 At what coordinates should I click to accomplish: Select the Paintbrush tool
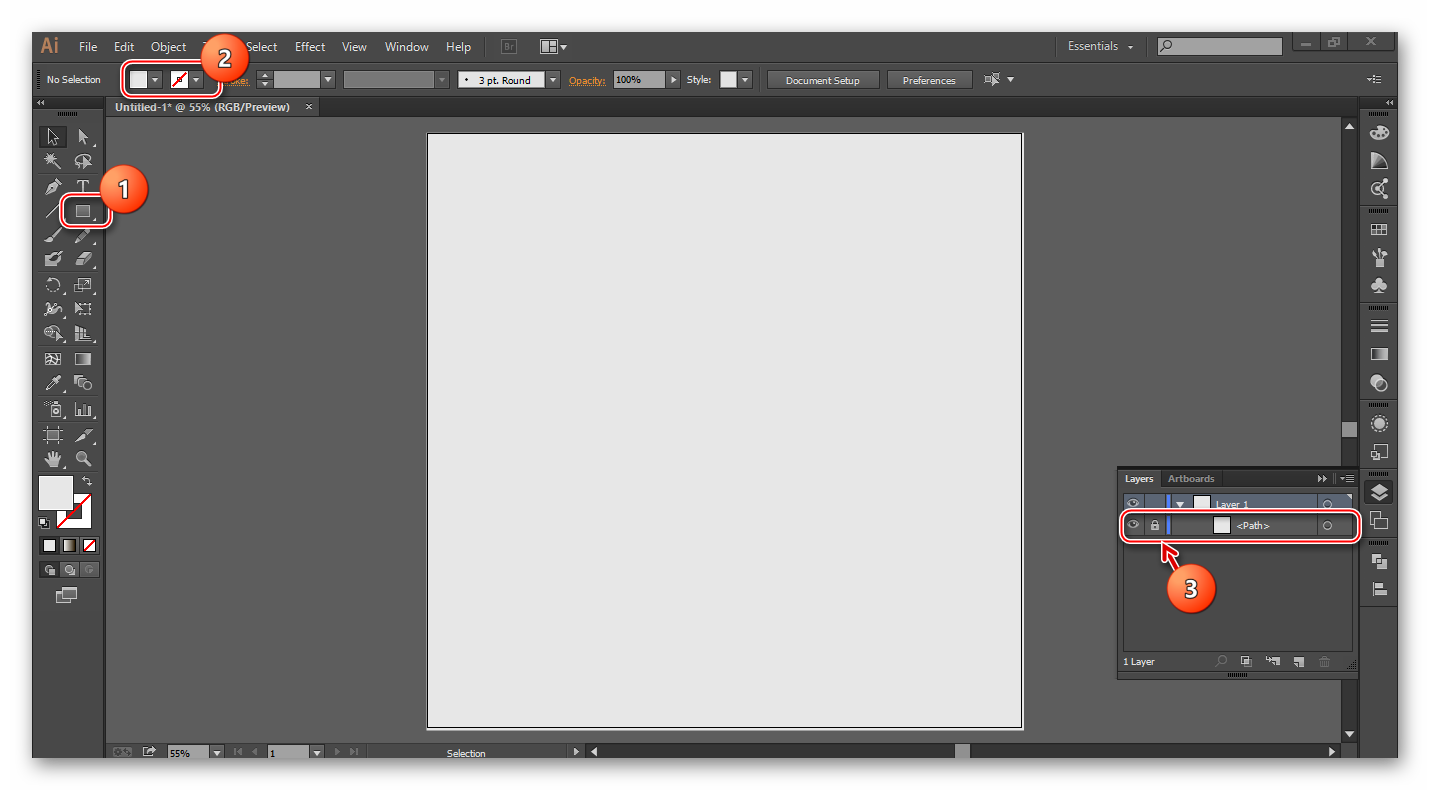pyautogui.click(x=53, y=235)
